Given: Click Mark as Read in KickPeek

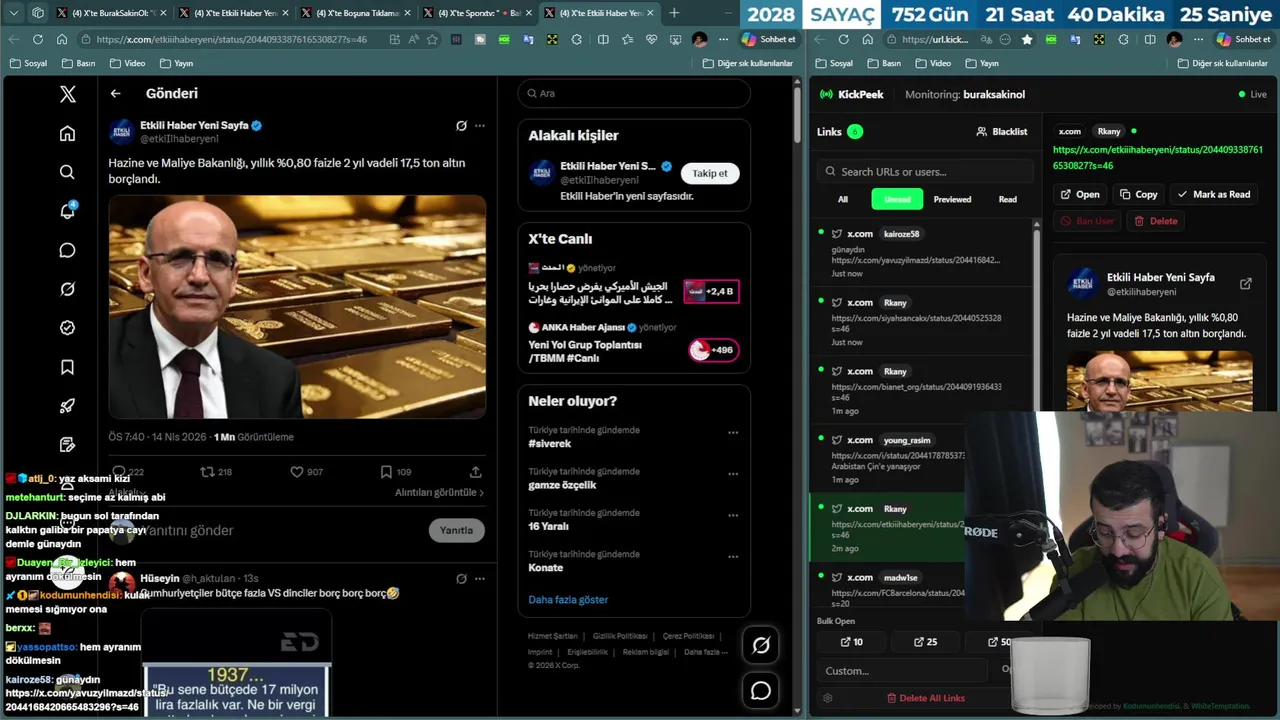Looking at the screenshot, I should (1214, 194).
